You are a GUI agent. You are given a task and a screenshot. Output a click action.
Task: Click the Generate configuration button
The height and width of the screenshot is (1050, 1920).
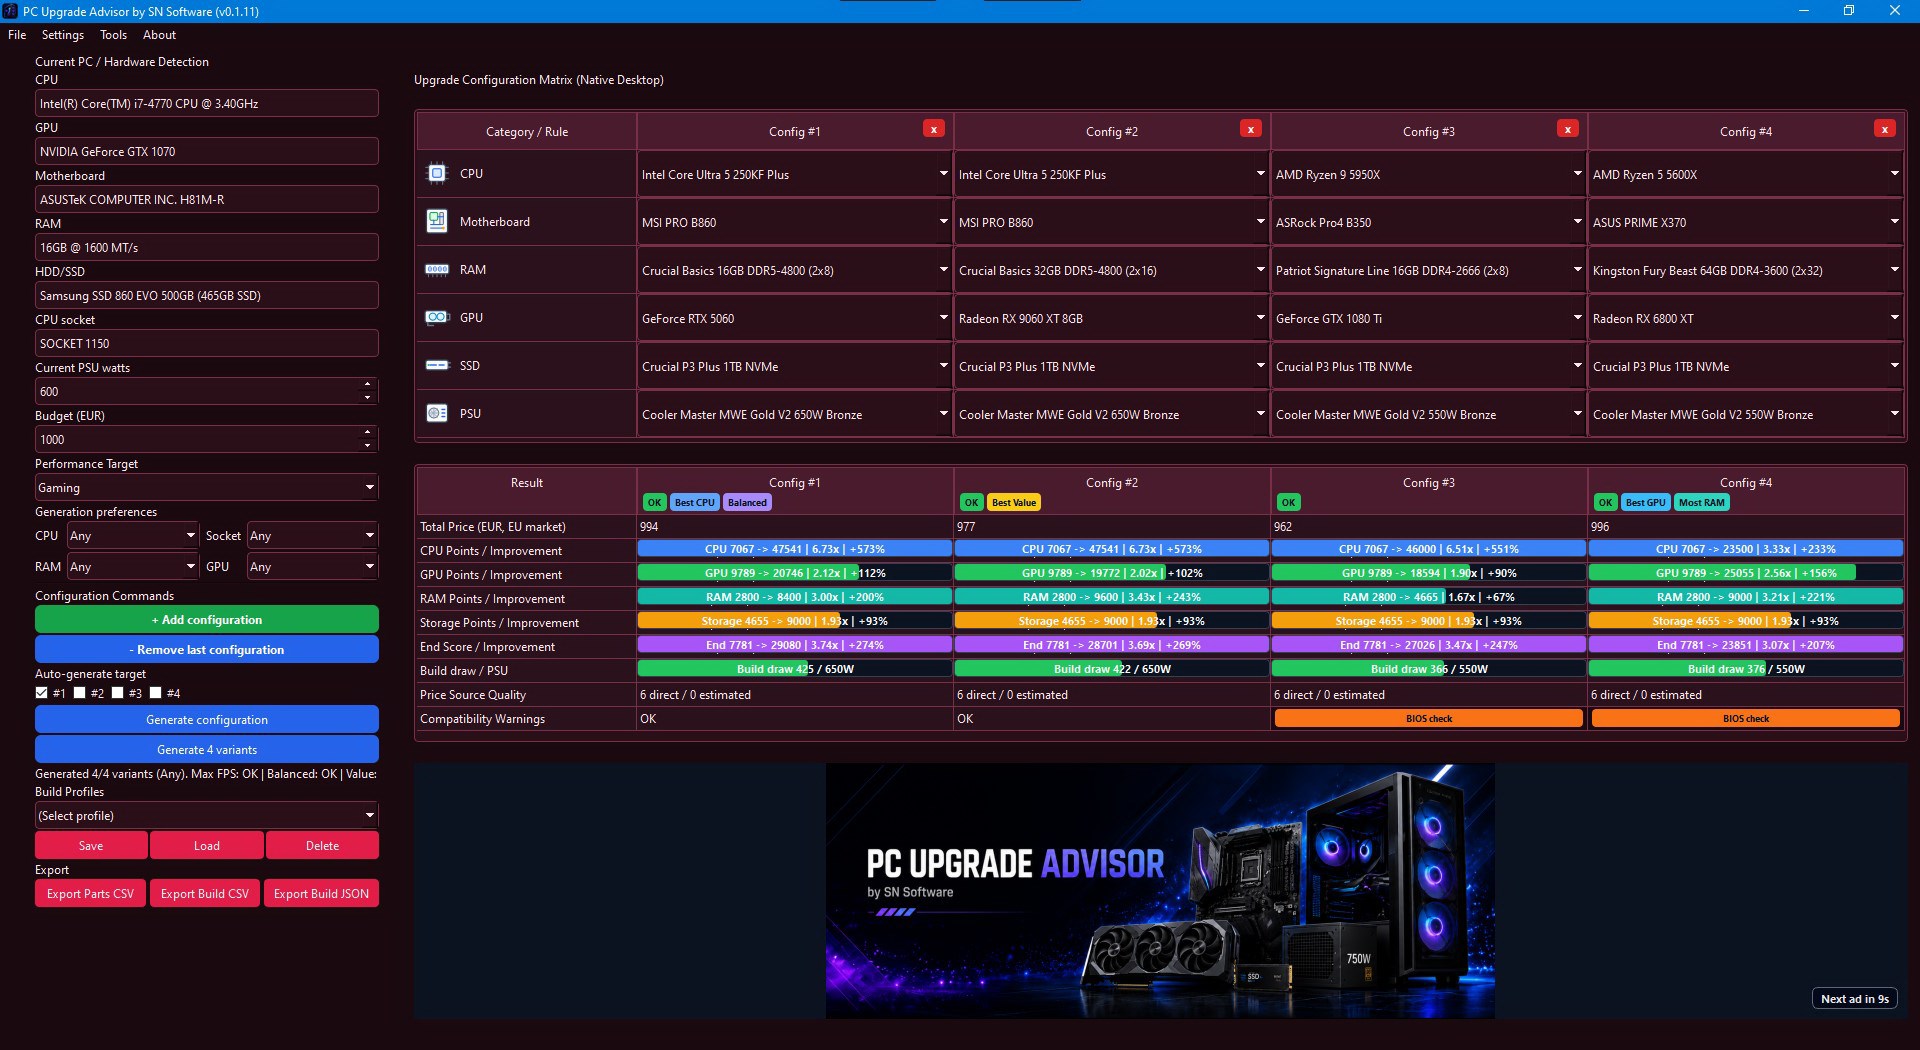[206, 720]
